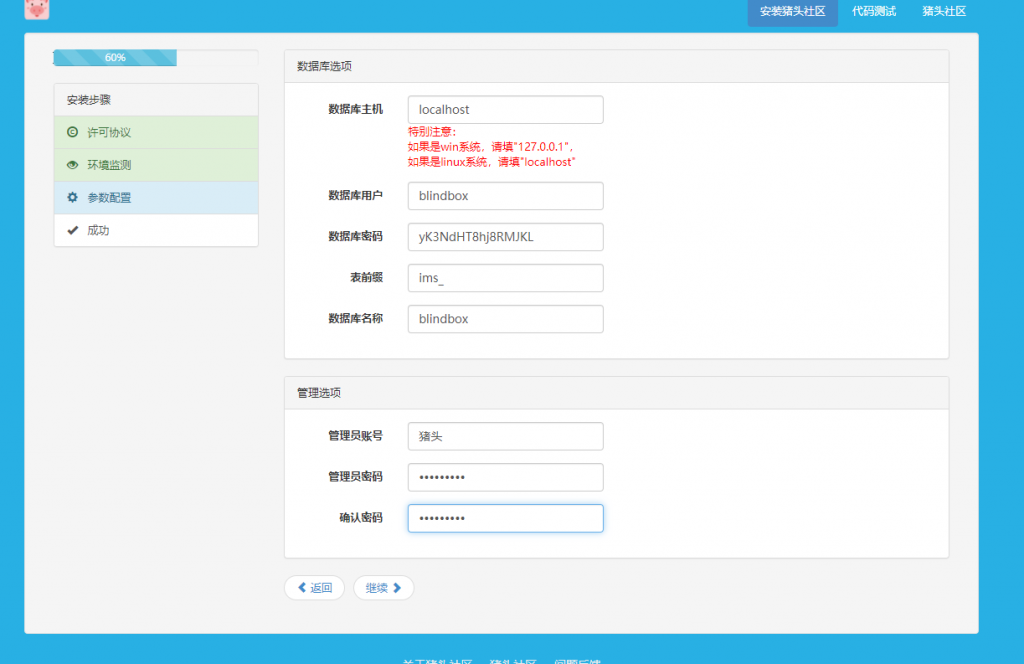Select the 成功 step
Screen dimensions: 1024x664
tap(156, 230)
